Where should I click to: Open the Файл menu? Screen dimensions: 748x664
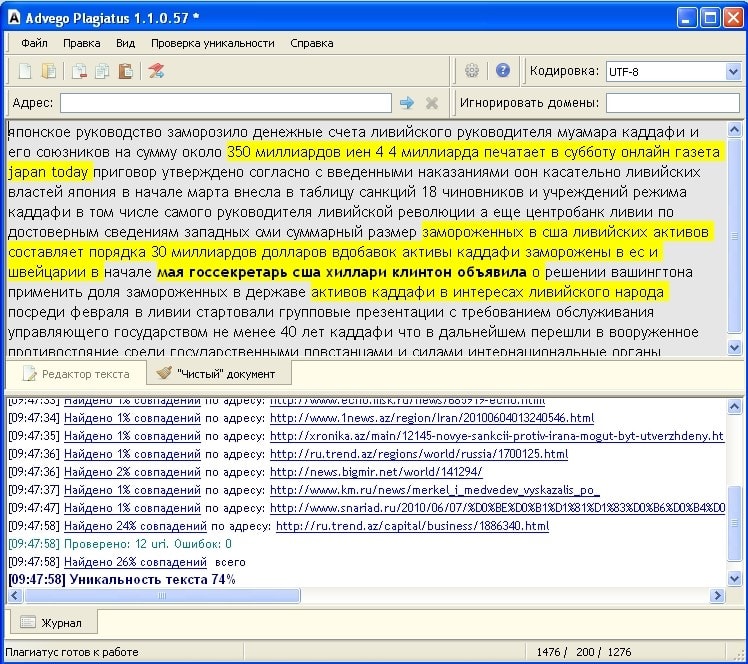34,43
